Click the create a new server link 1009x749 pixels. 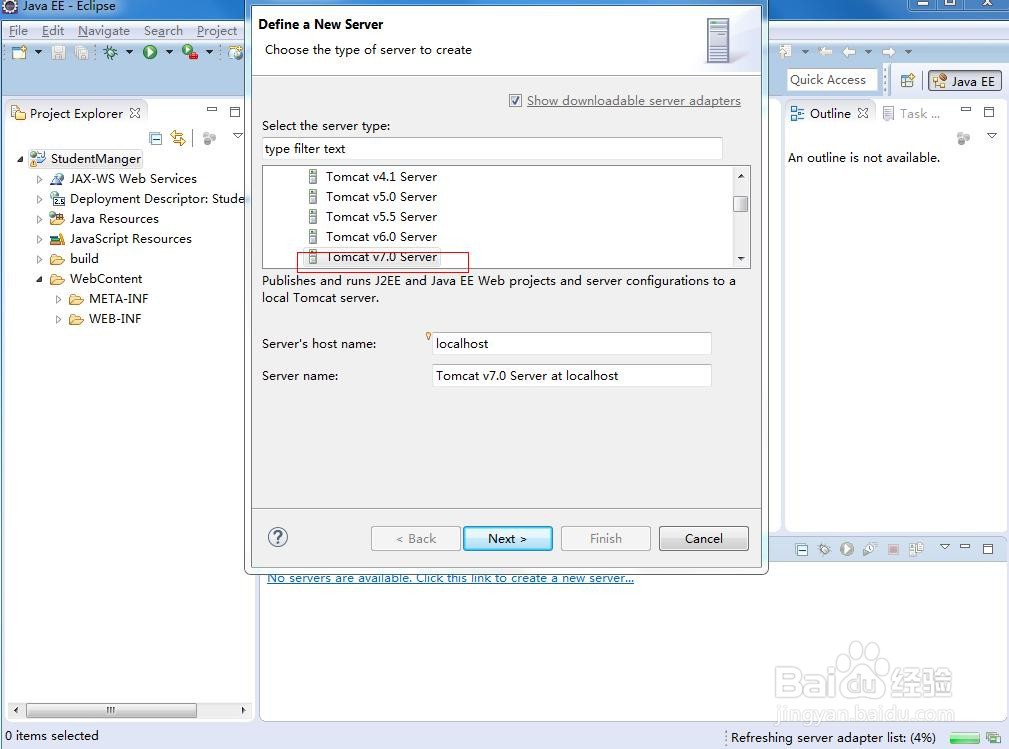click(450, 578)
